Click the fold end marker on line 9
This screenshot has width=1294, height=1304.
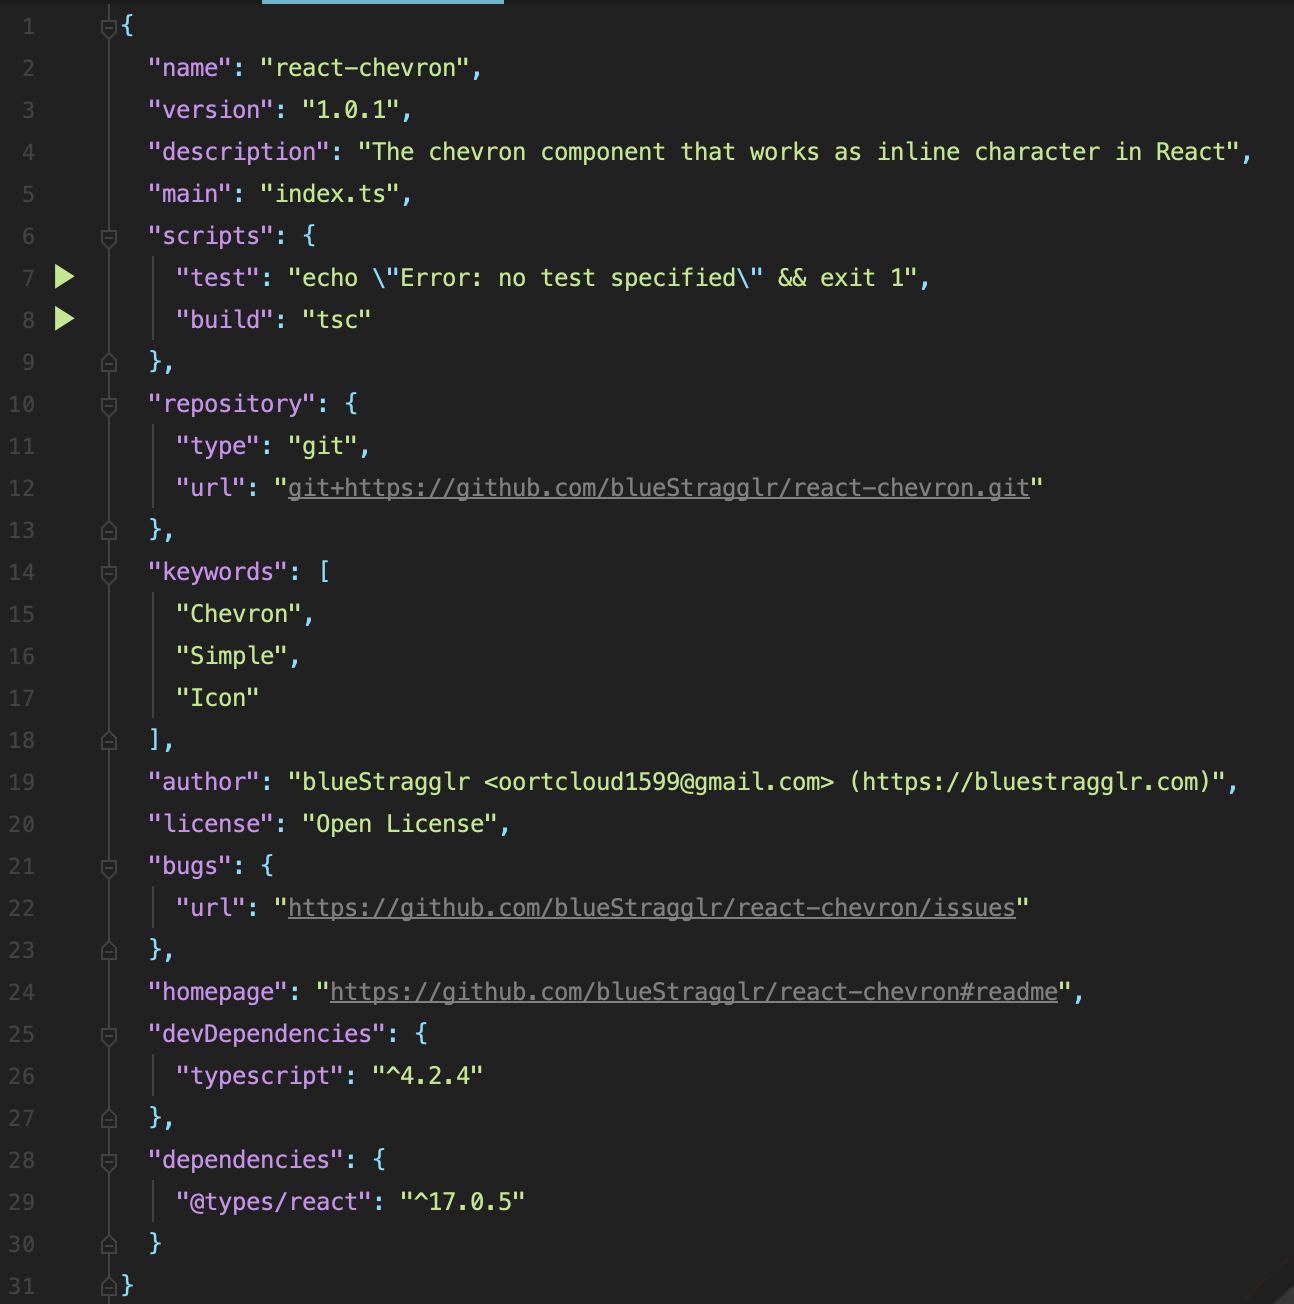[x=109, y=362]
